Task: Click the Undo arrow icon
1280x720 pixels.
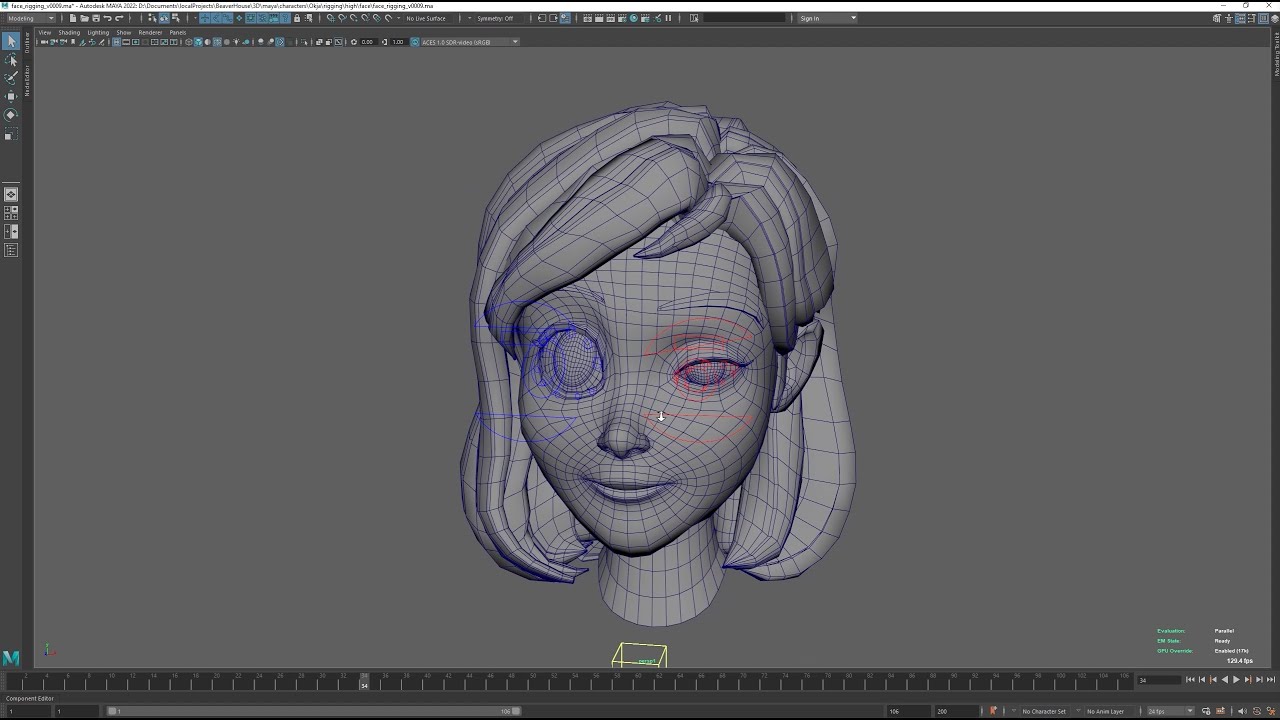Action: coord(107,18)
